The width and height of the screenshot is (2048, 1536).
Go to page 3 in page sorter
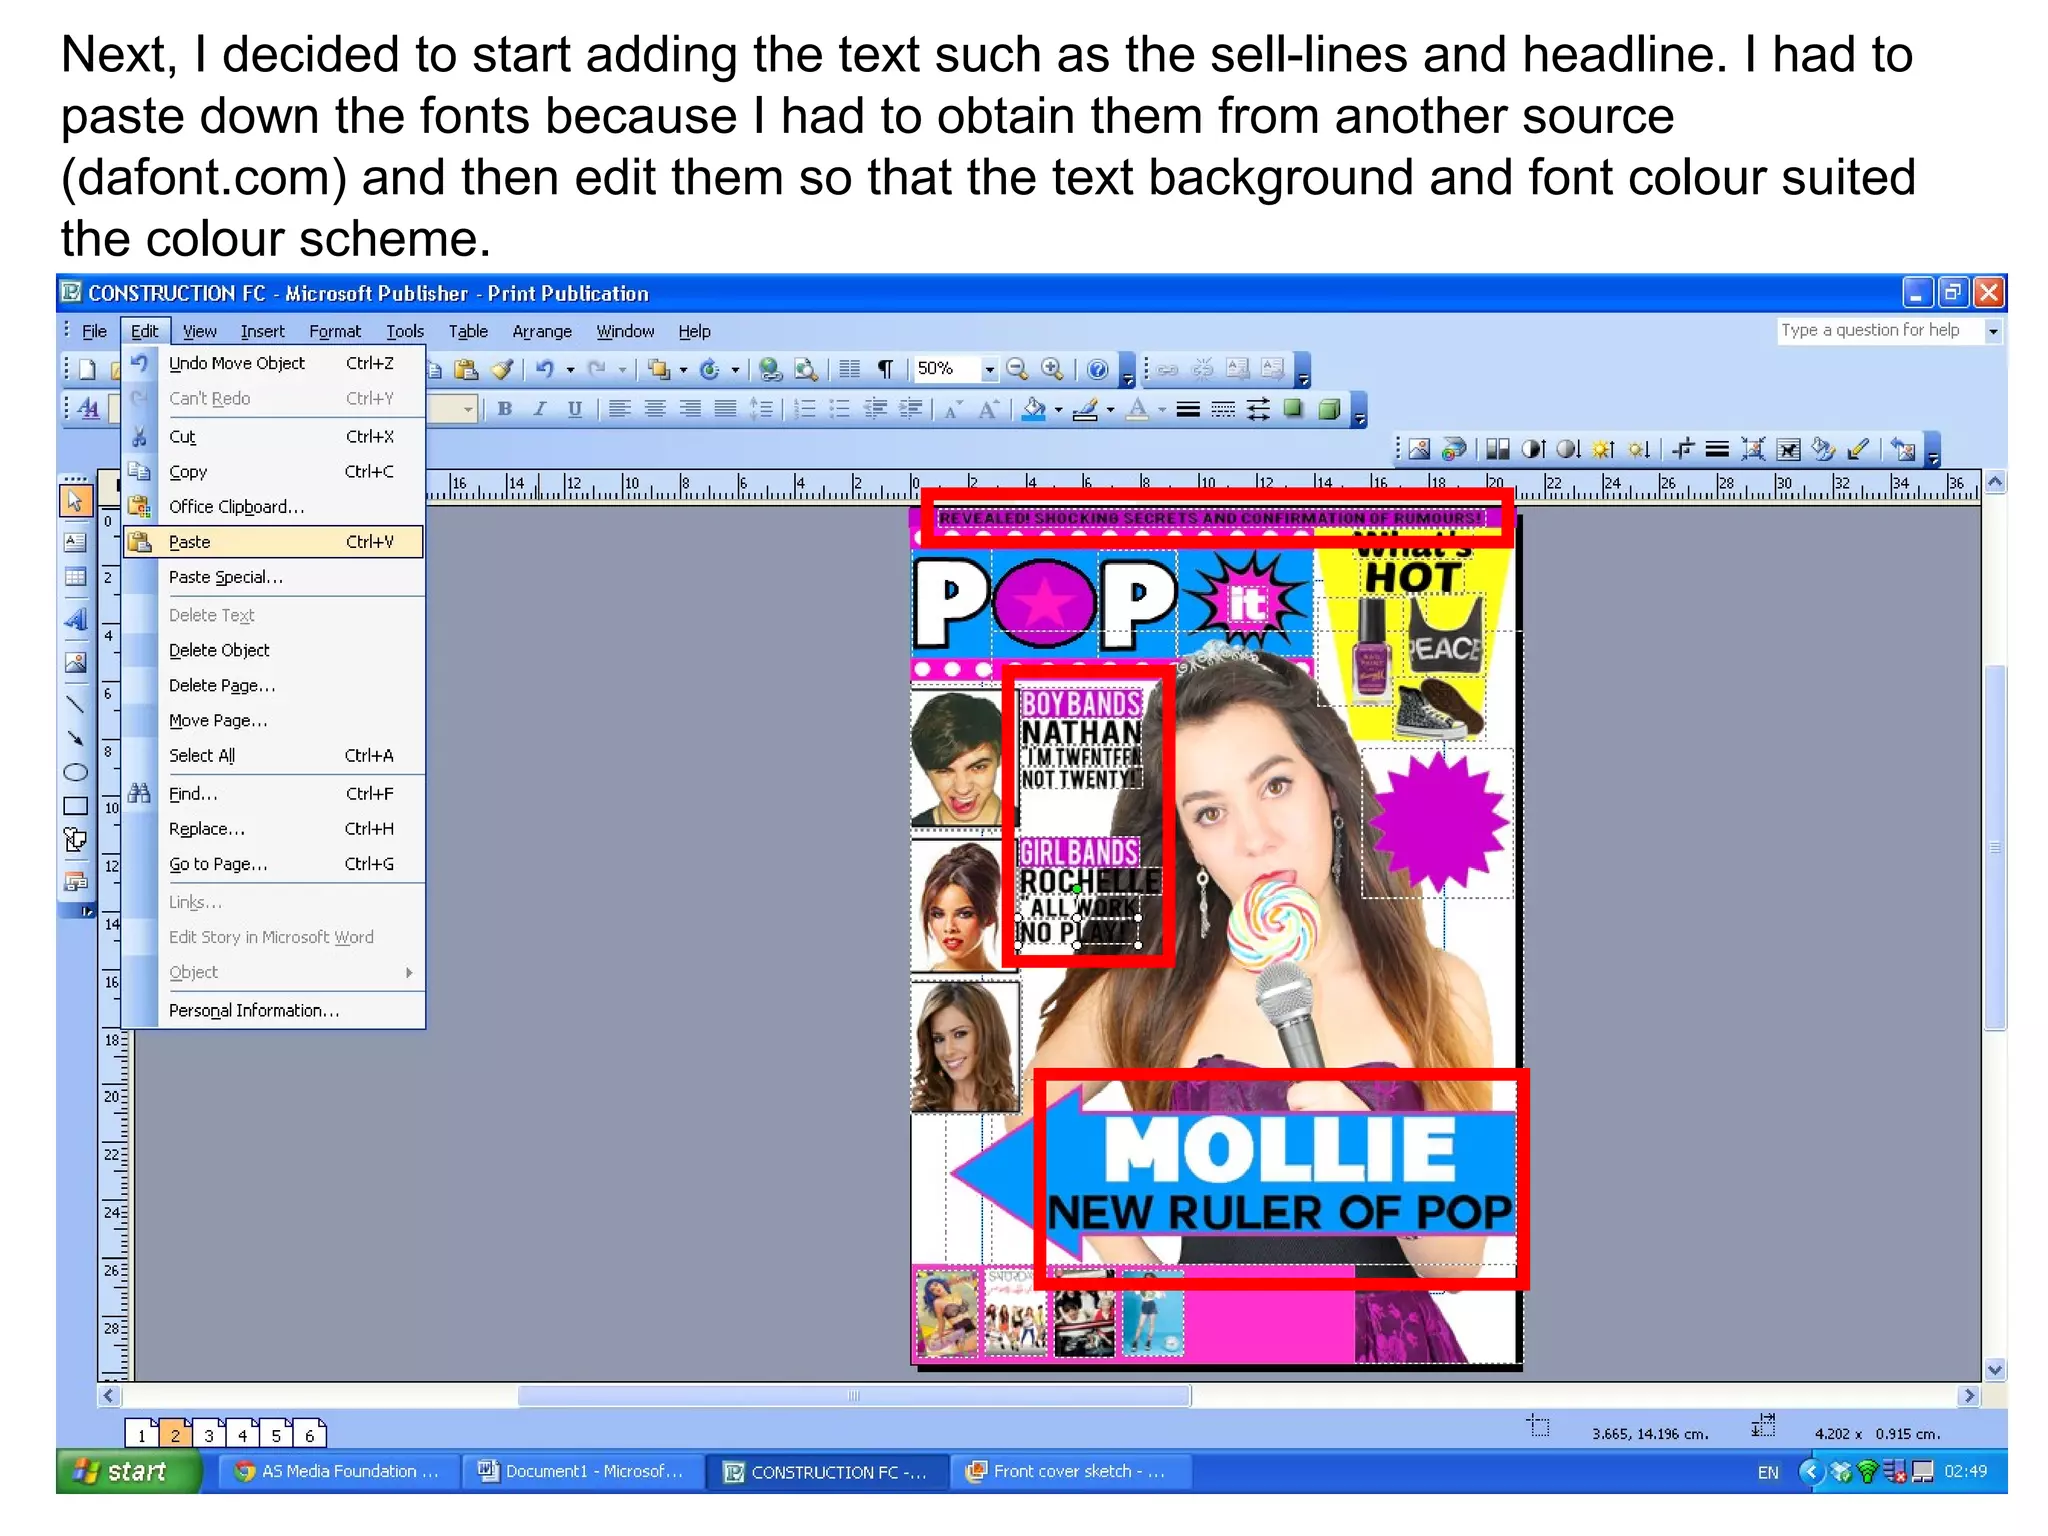[x=208, y=1434]
